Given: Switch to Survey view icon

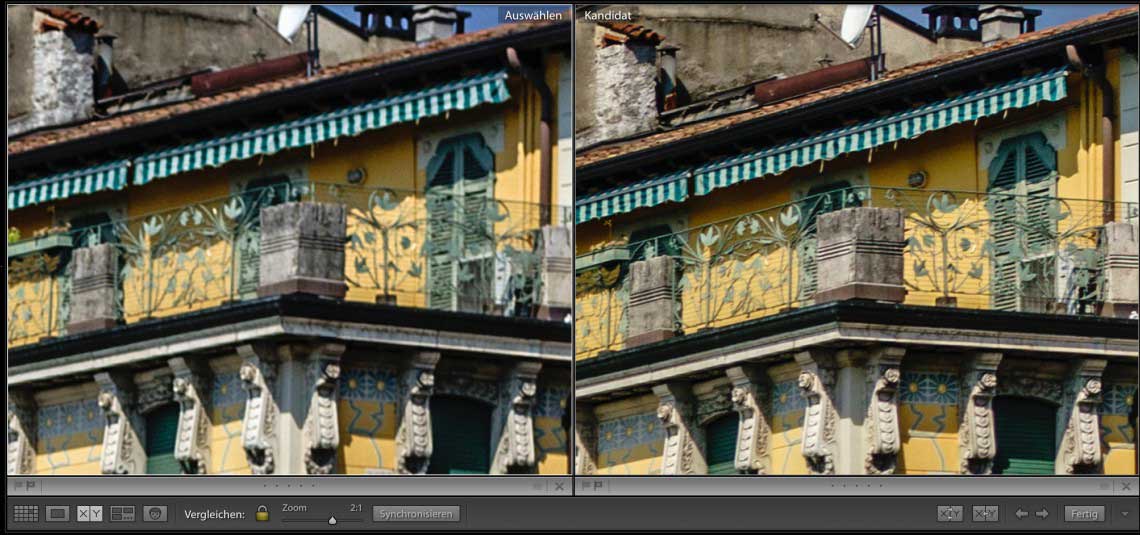Looking at the screenshot, I should [122, 514].
